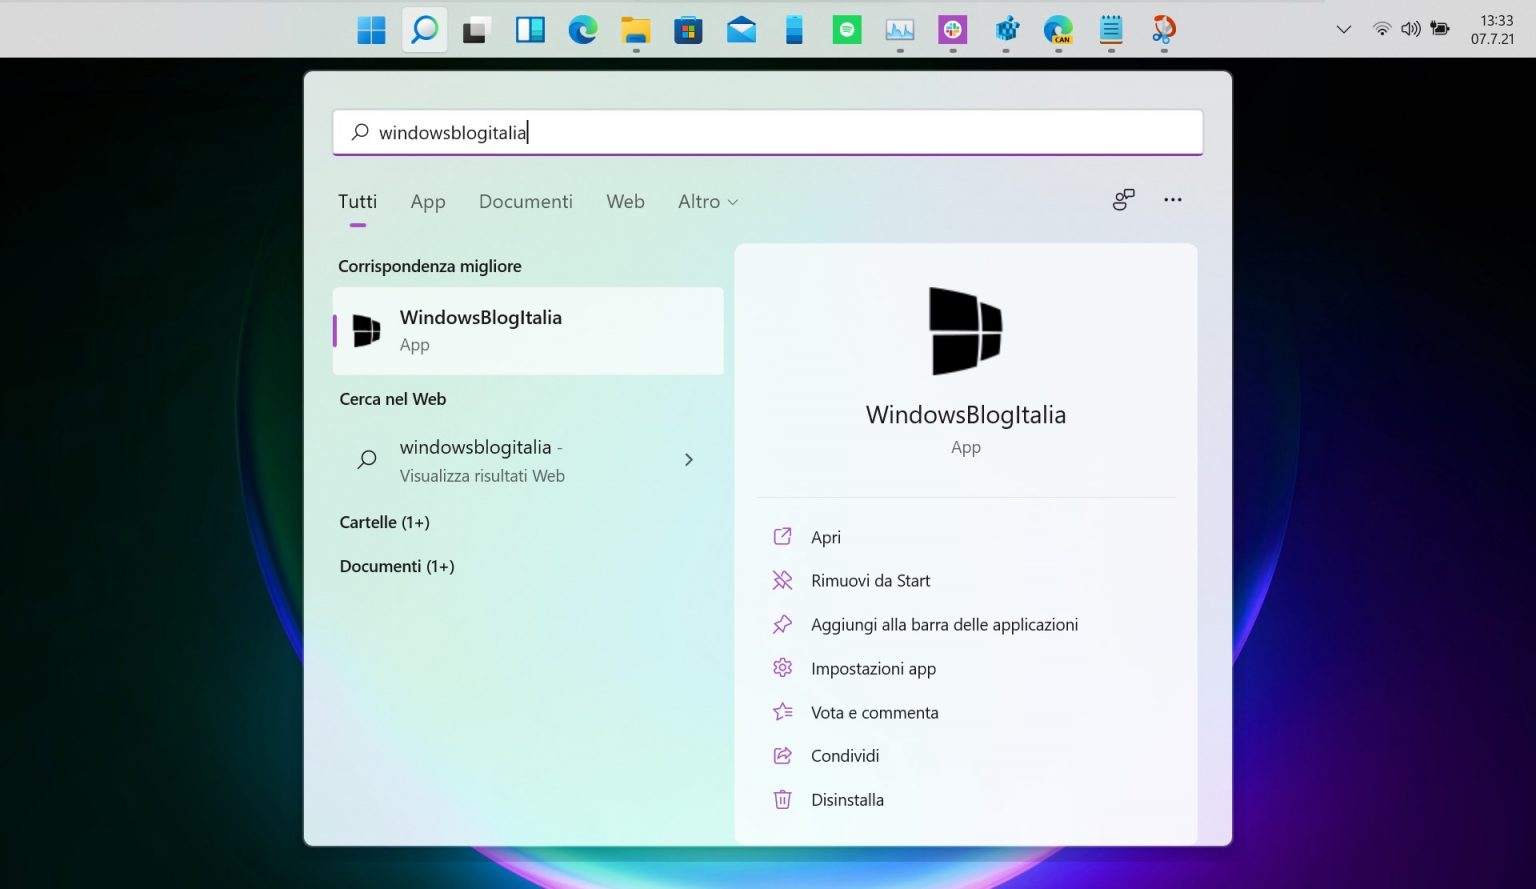This screenshot has height=889, width=1536.
Task: Click Apri to open WindowsBlogItalia
Action: (x=826, y=537)
